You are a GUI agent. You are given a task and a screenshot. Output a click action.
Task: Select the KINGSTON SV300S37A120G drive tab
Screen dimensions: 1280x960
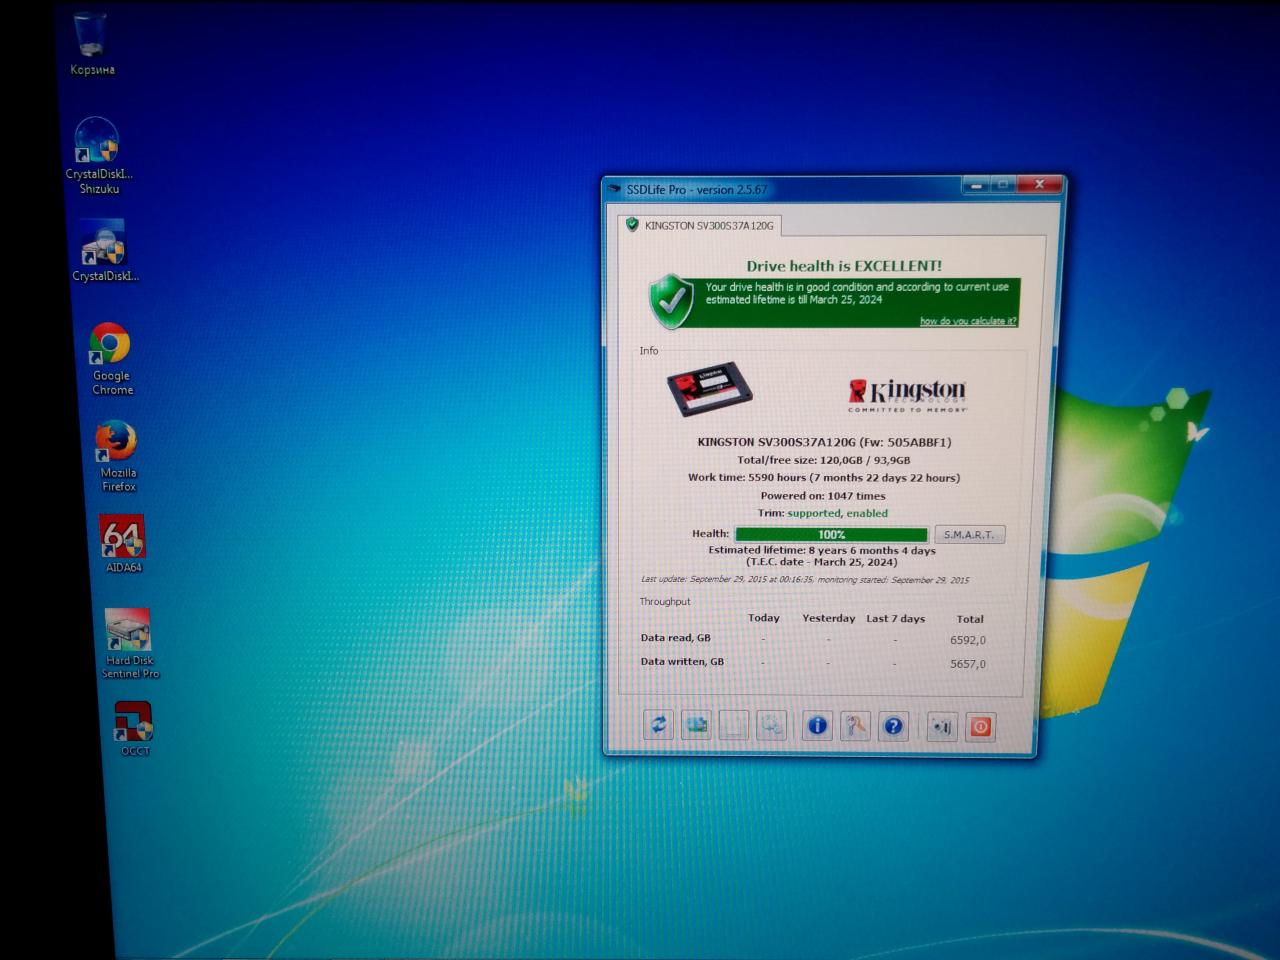(700, 226)
